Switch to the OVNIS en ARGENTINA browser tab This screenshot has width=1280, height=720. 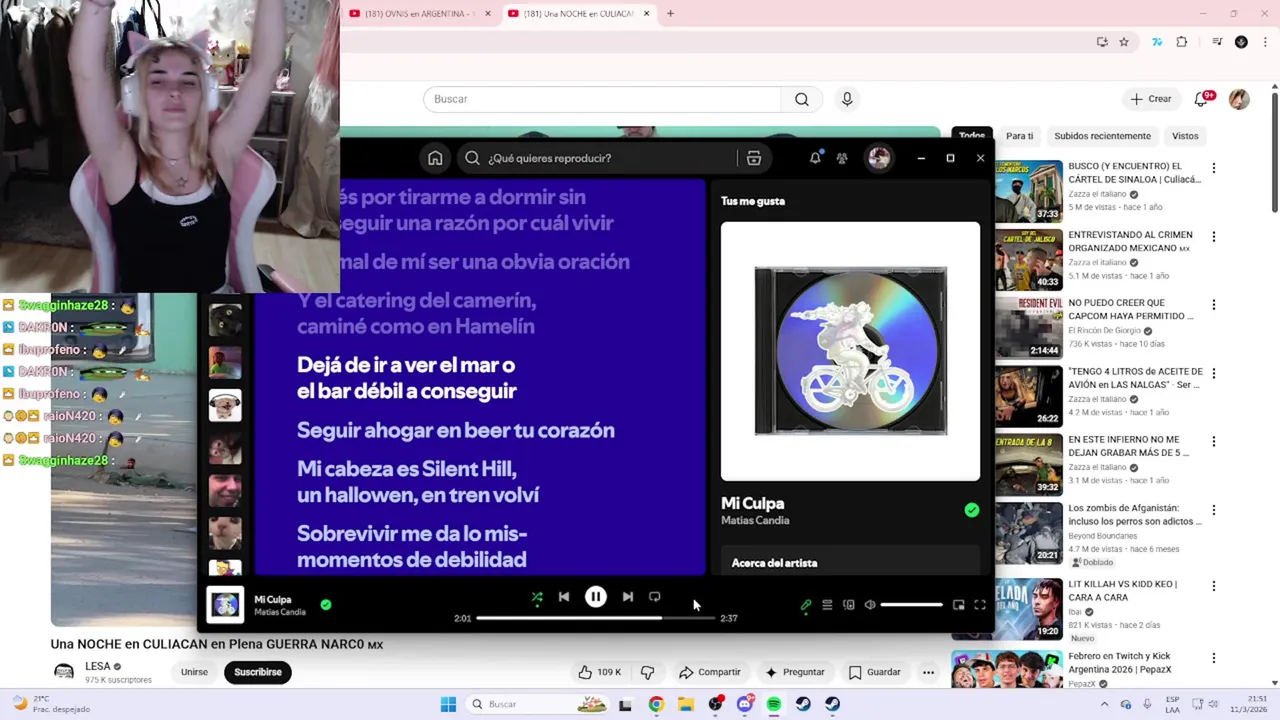click(419, 14)
